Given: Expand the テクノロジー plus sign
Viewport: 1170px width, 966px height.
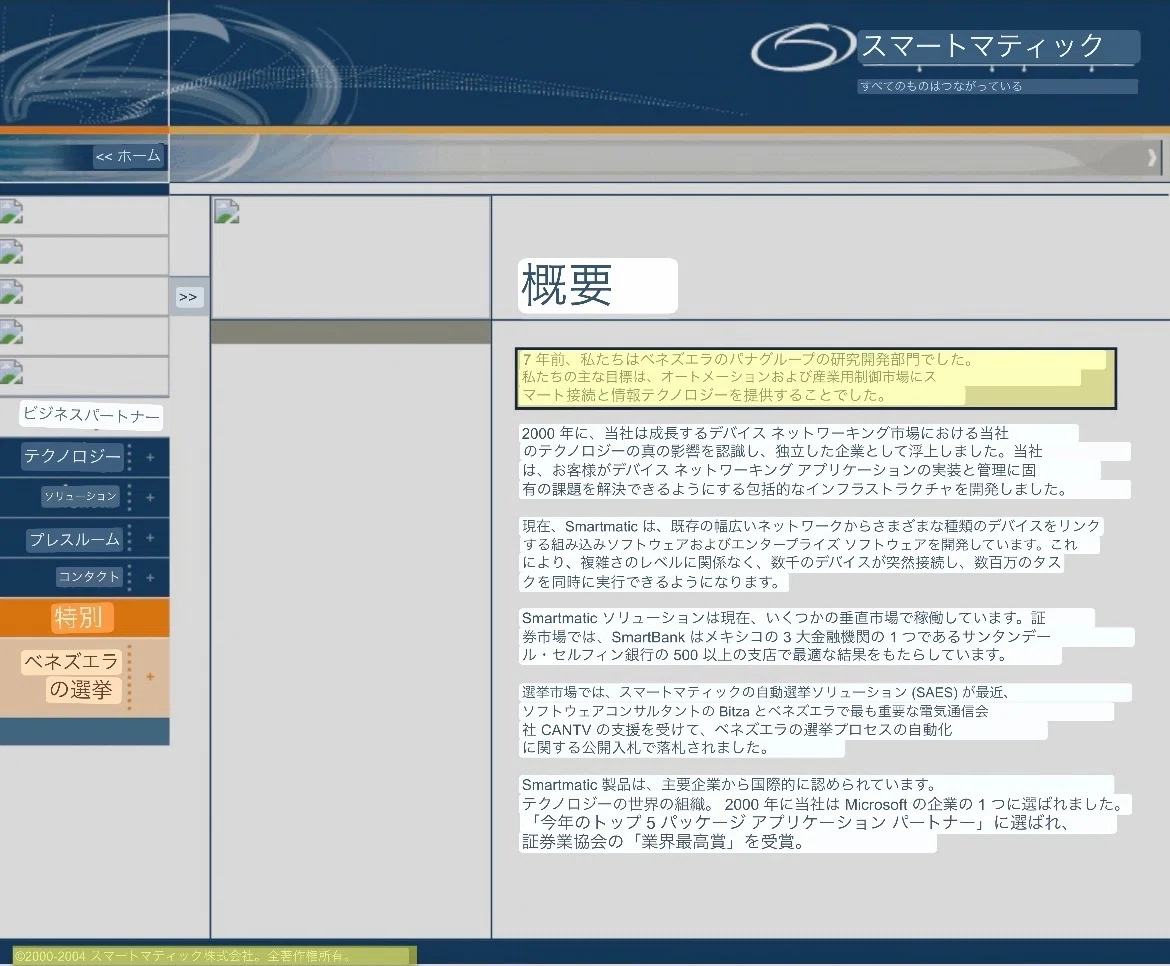Looking at the screenshot, I should pyautogui.click(x=150, y=457).
